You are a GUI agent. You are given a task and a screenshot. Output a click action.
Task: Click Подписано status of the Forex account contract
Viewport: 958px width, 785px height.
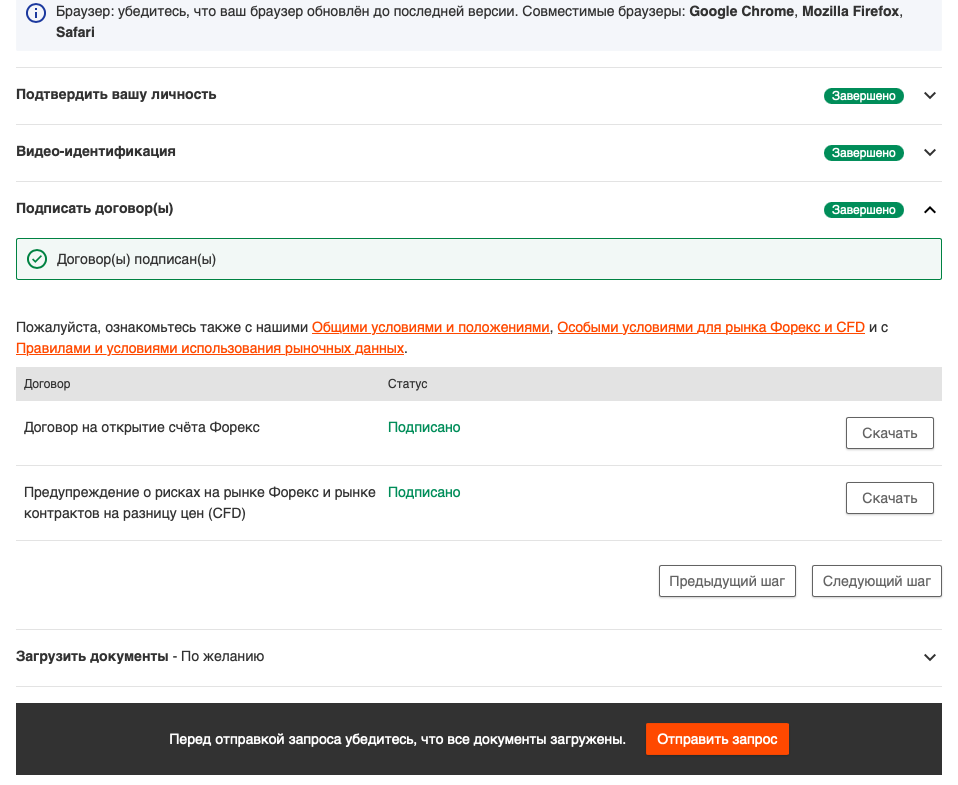pyautogui.click(x=424, y=427)
